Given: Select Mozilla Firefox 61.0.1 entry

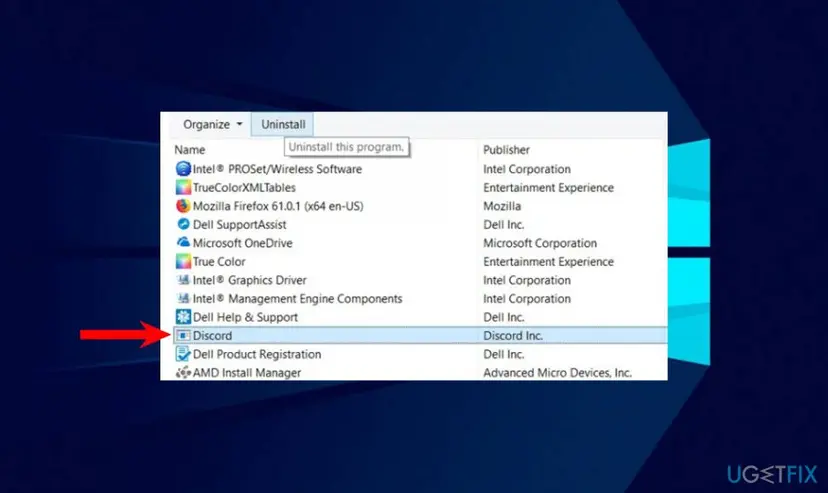Looking at the screenshot, I should (x=278, y=206).
